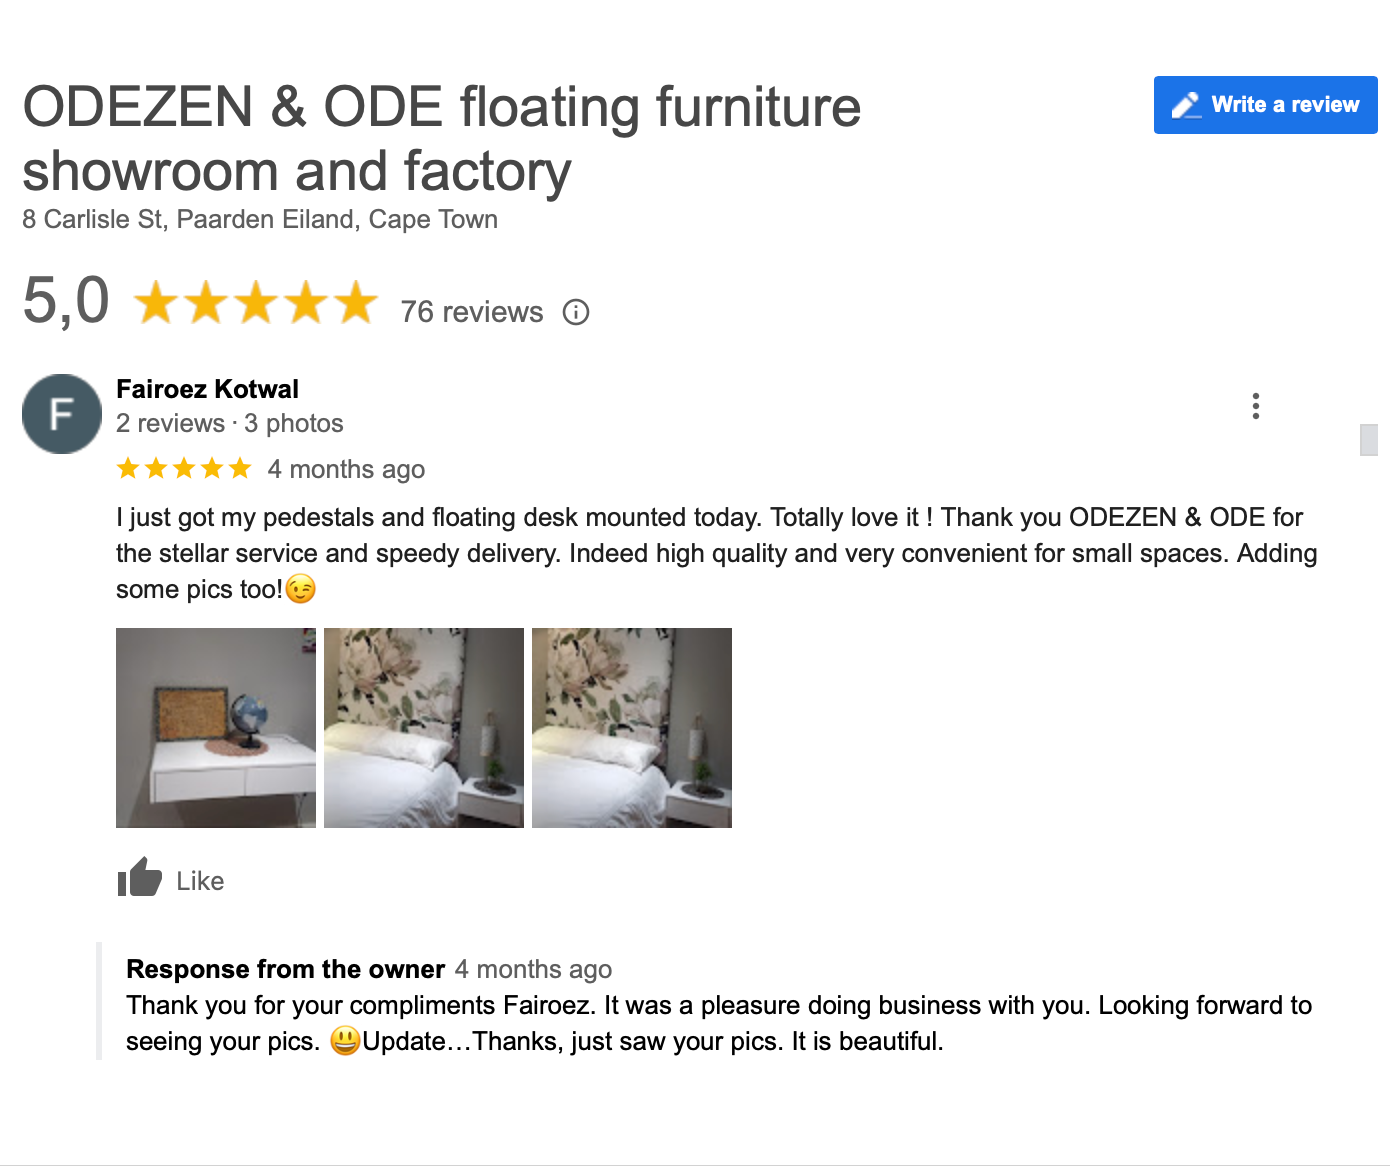Click the 76 reviews count
The width and height of the screenshot is (1390, 1166).
(471, 312)
